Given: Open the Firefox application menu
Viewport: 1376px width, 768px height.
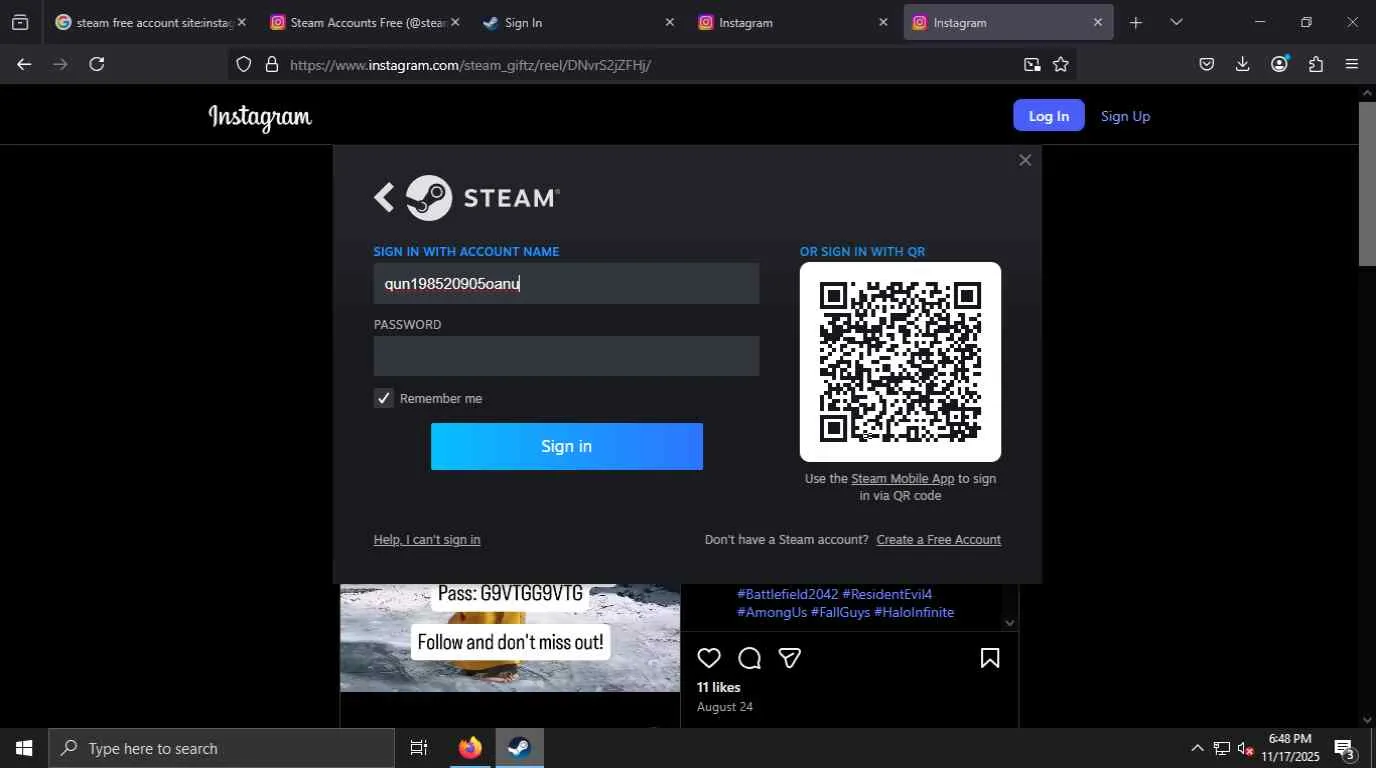Looking at the screenshot, I should 1352,64.
